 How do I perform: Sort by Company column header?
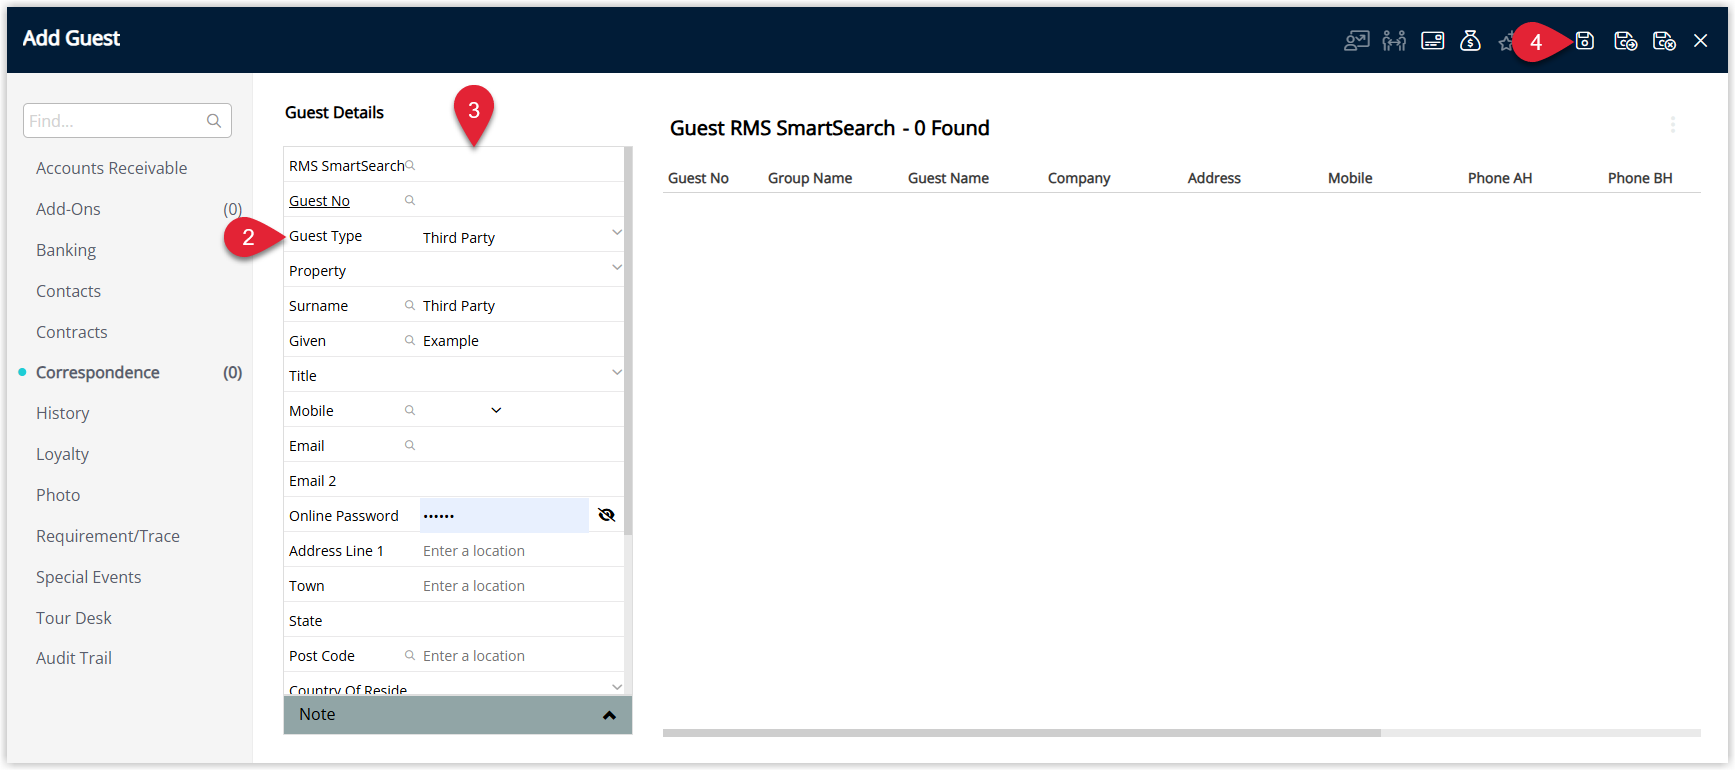(x=1079, y=178)
